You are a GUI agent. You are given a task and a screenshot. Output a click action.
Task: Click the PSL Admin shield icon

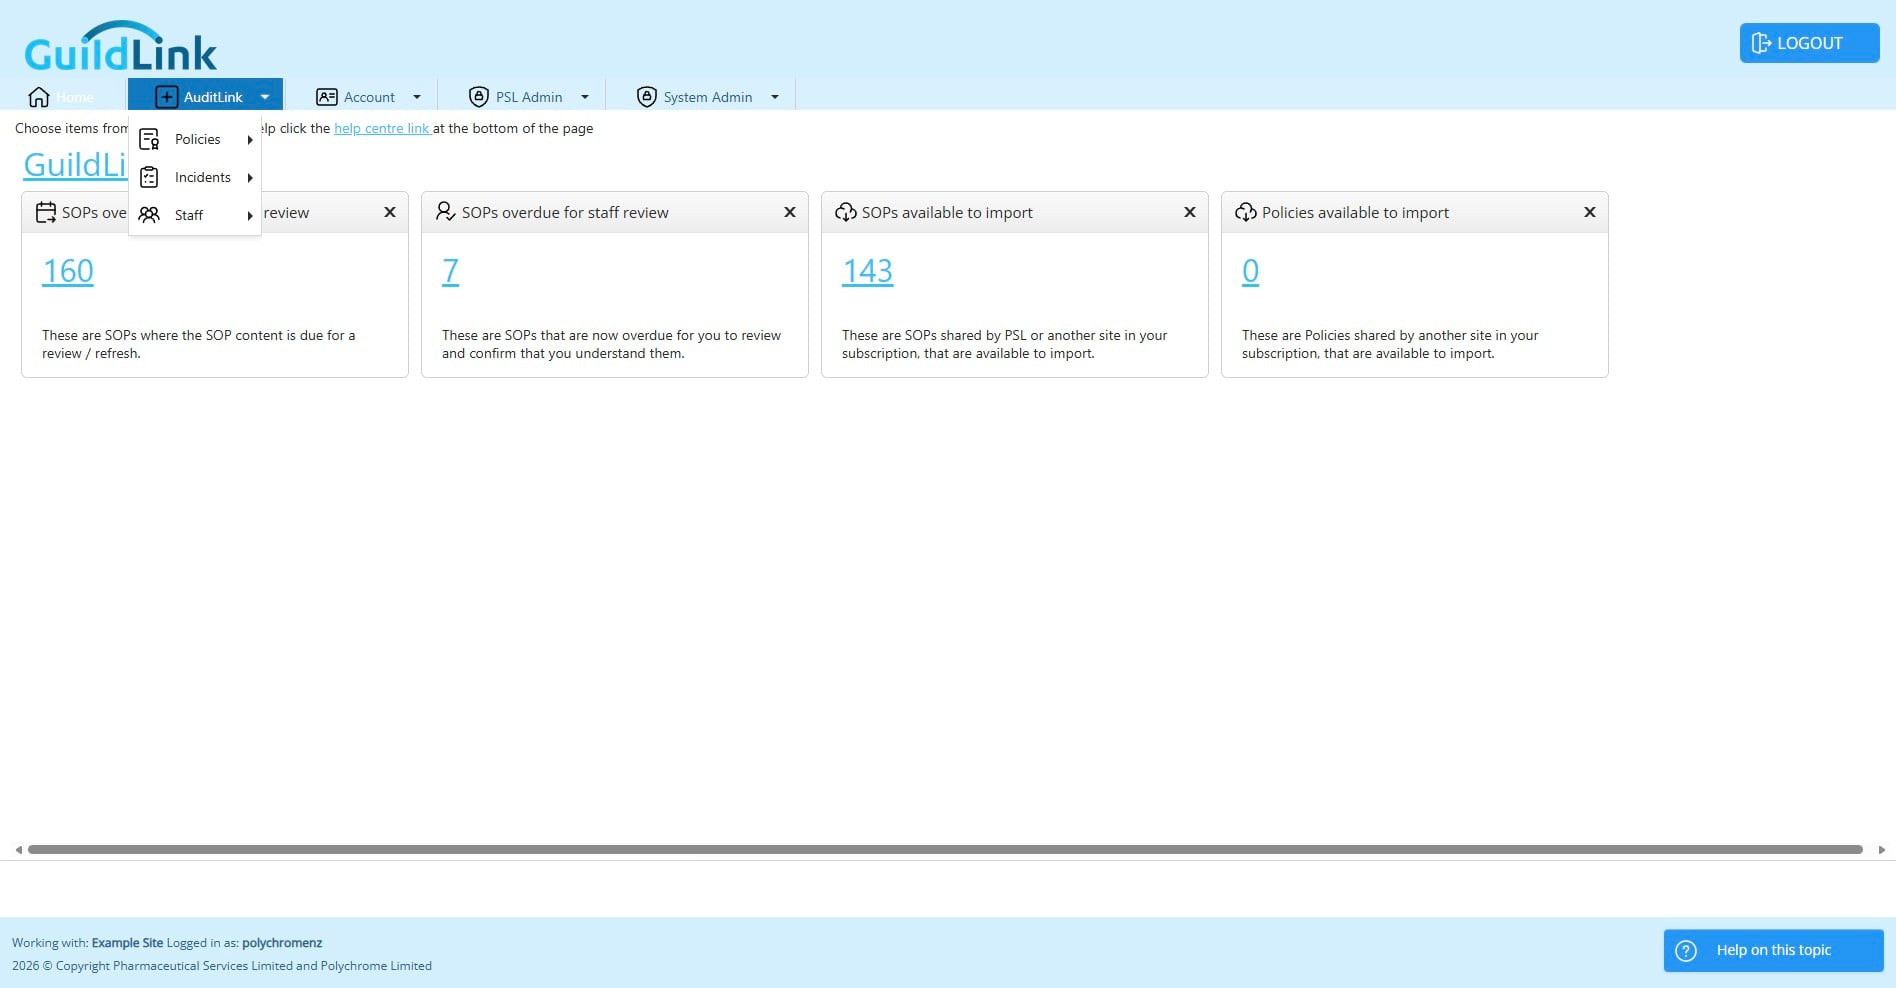click(479, 97)
